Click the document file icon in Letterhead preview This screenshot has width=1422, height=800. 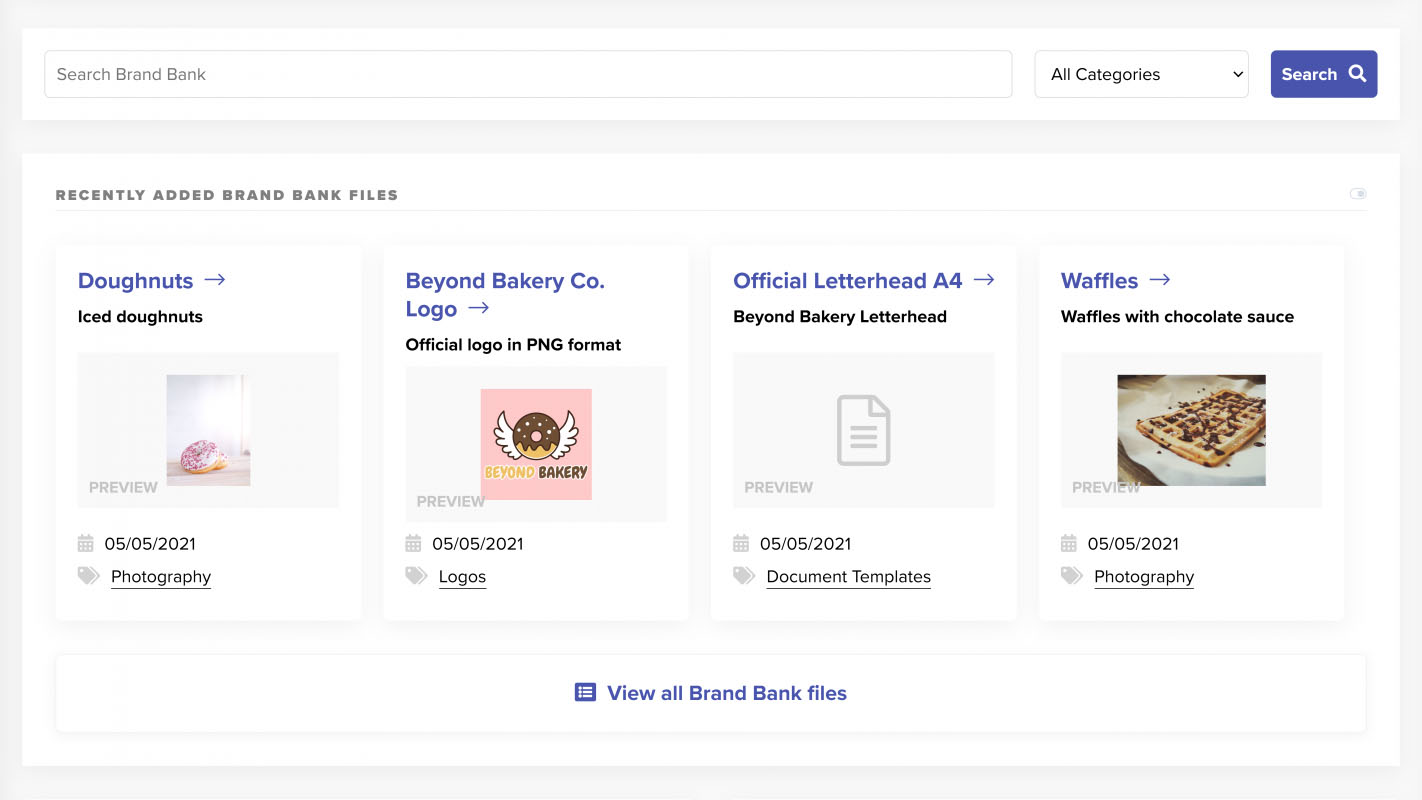pos(863,430)
